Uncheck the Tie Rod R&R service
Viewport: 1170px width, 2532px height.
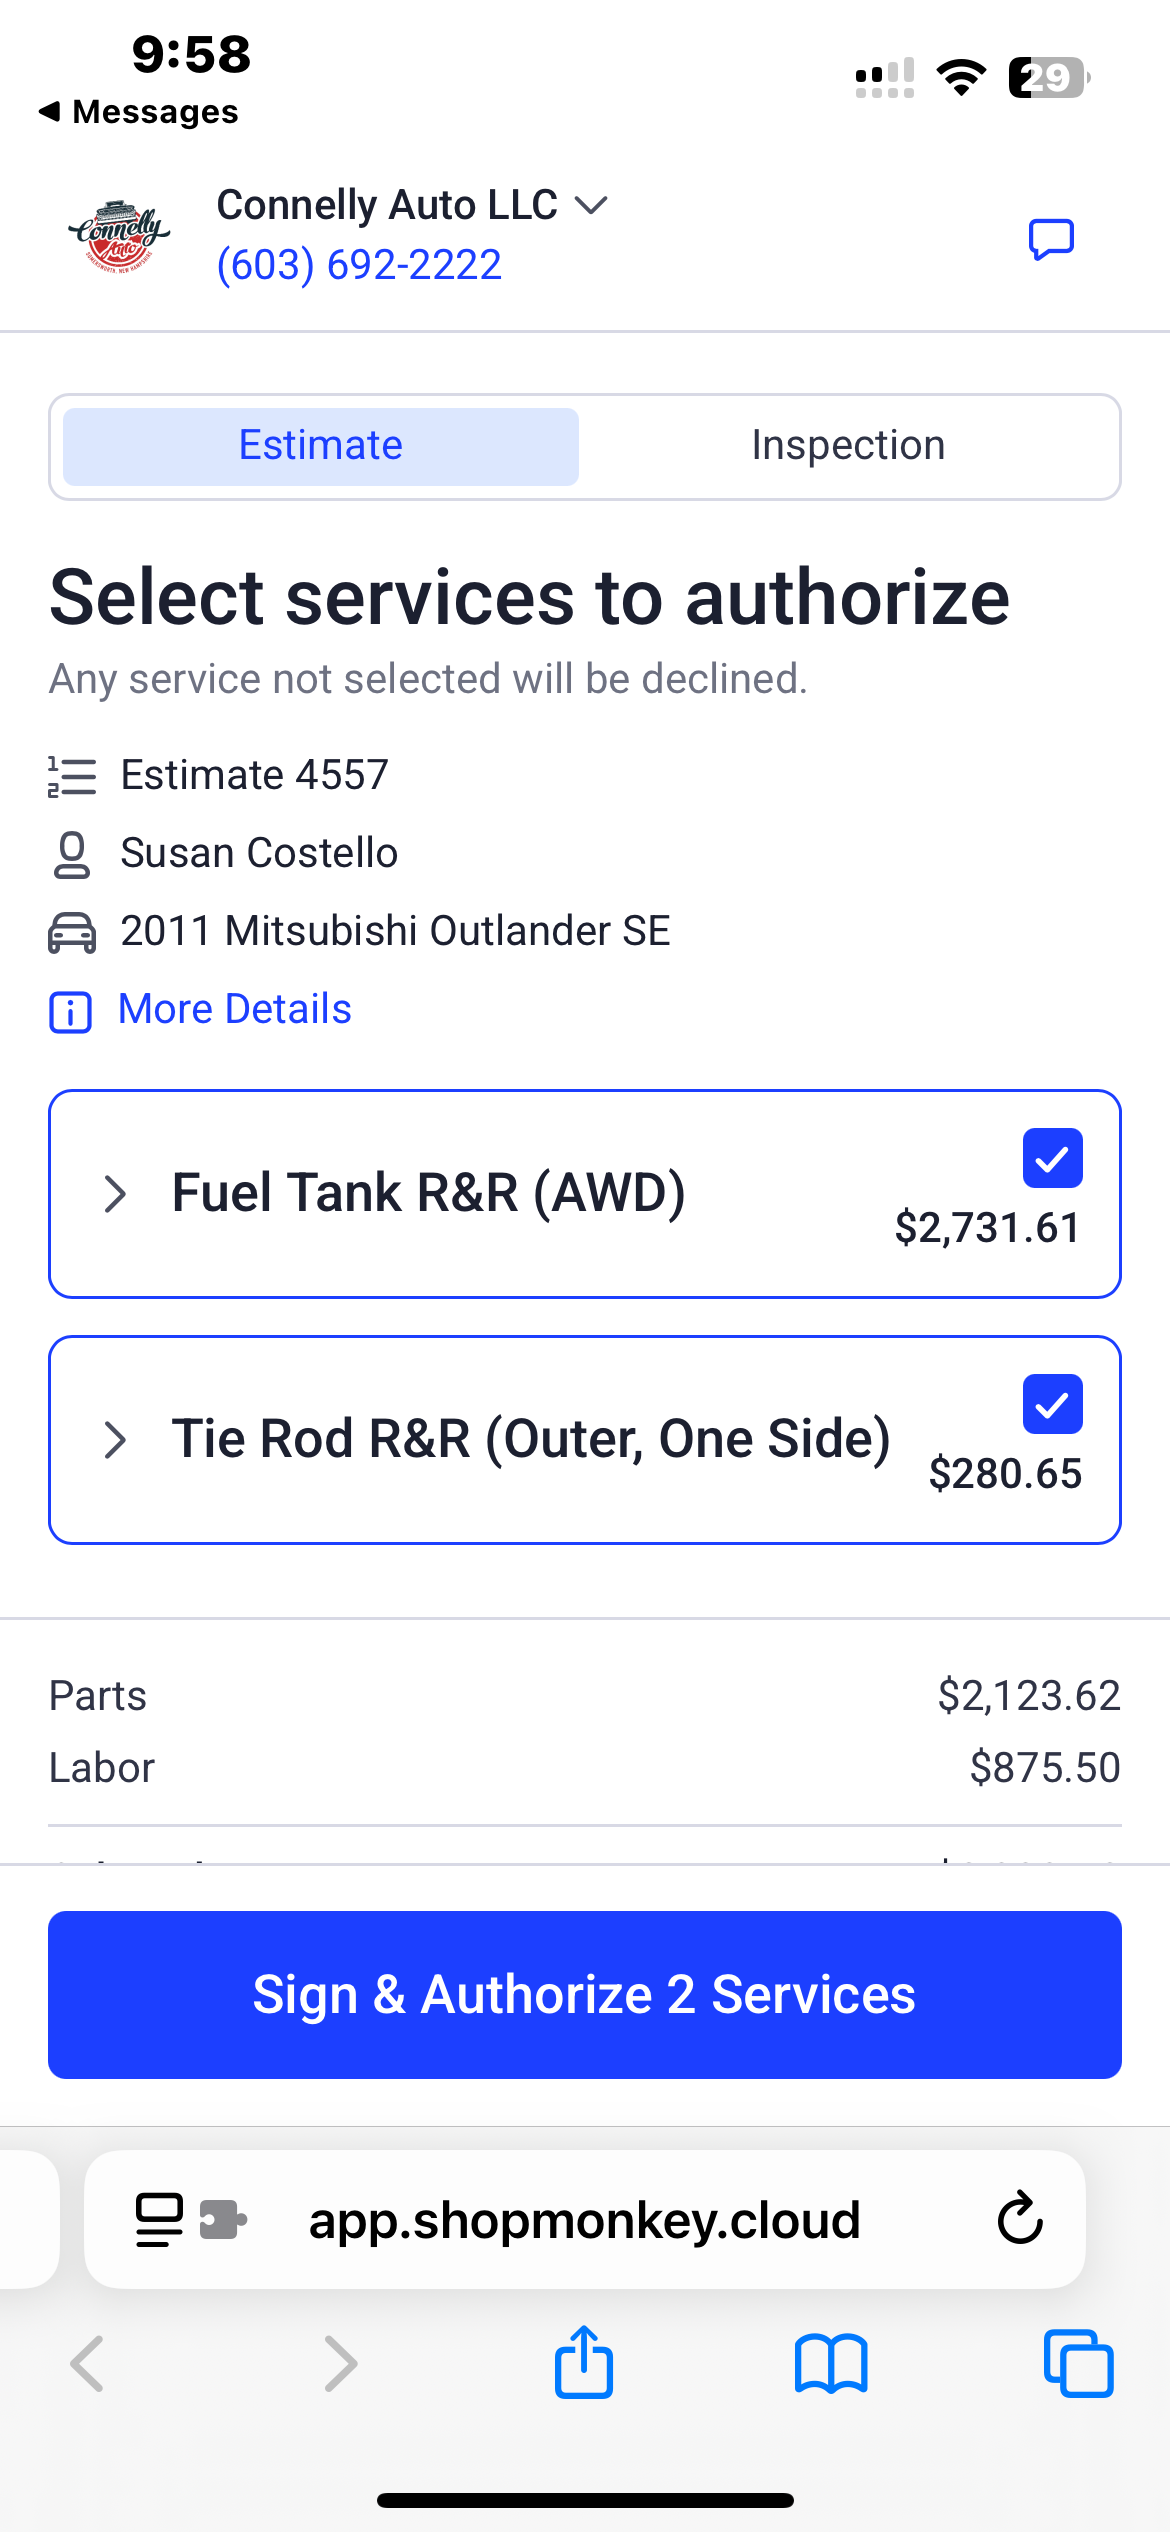click(x=1052, y=1404)
